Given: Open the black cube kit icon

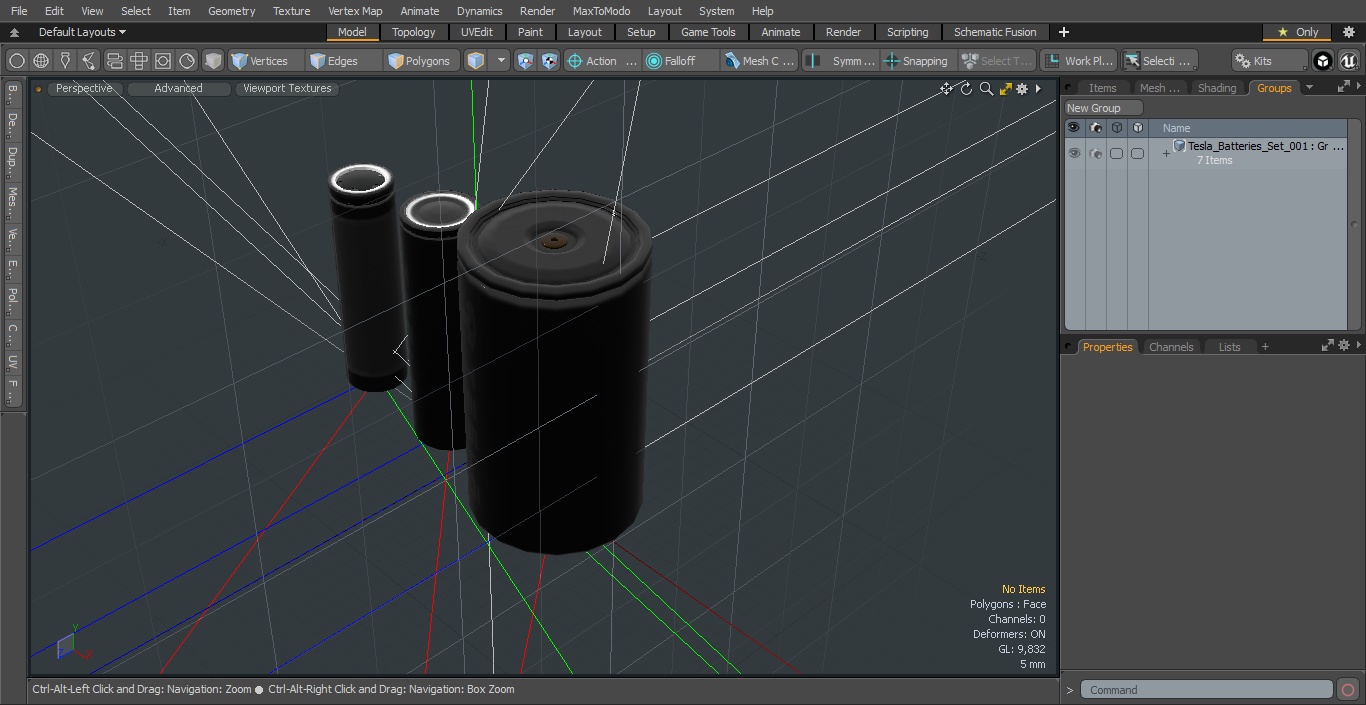Looking at the screenshot, I should tap(1323, 61).
